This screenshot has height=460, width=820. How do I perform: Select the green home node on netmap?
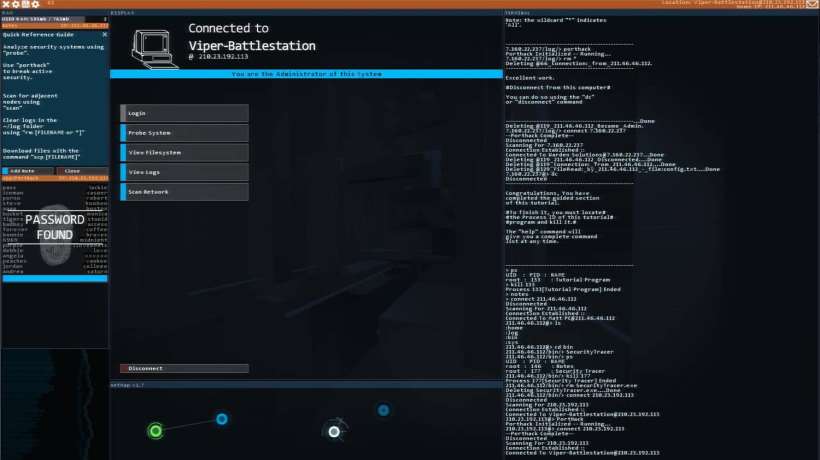point(155,431)
